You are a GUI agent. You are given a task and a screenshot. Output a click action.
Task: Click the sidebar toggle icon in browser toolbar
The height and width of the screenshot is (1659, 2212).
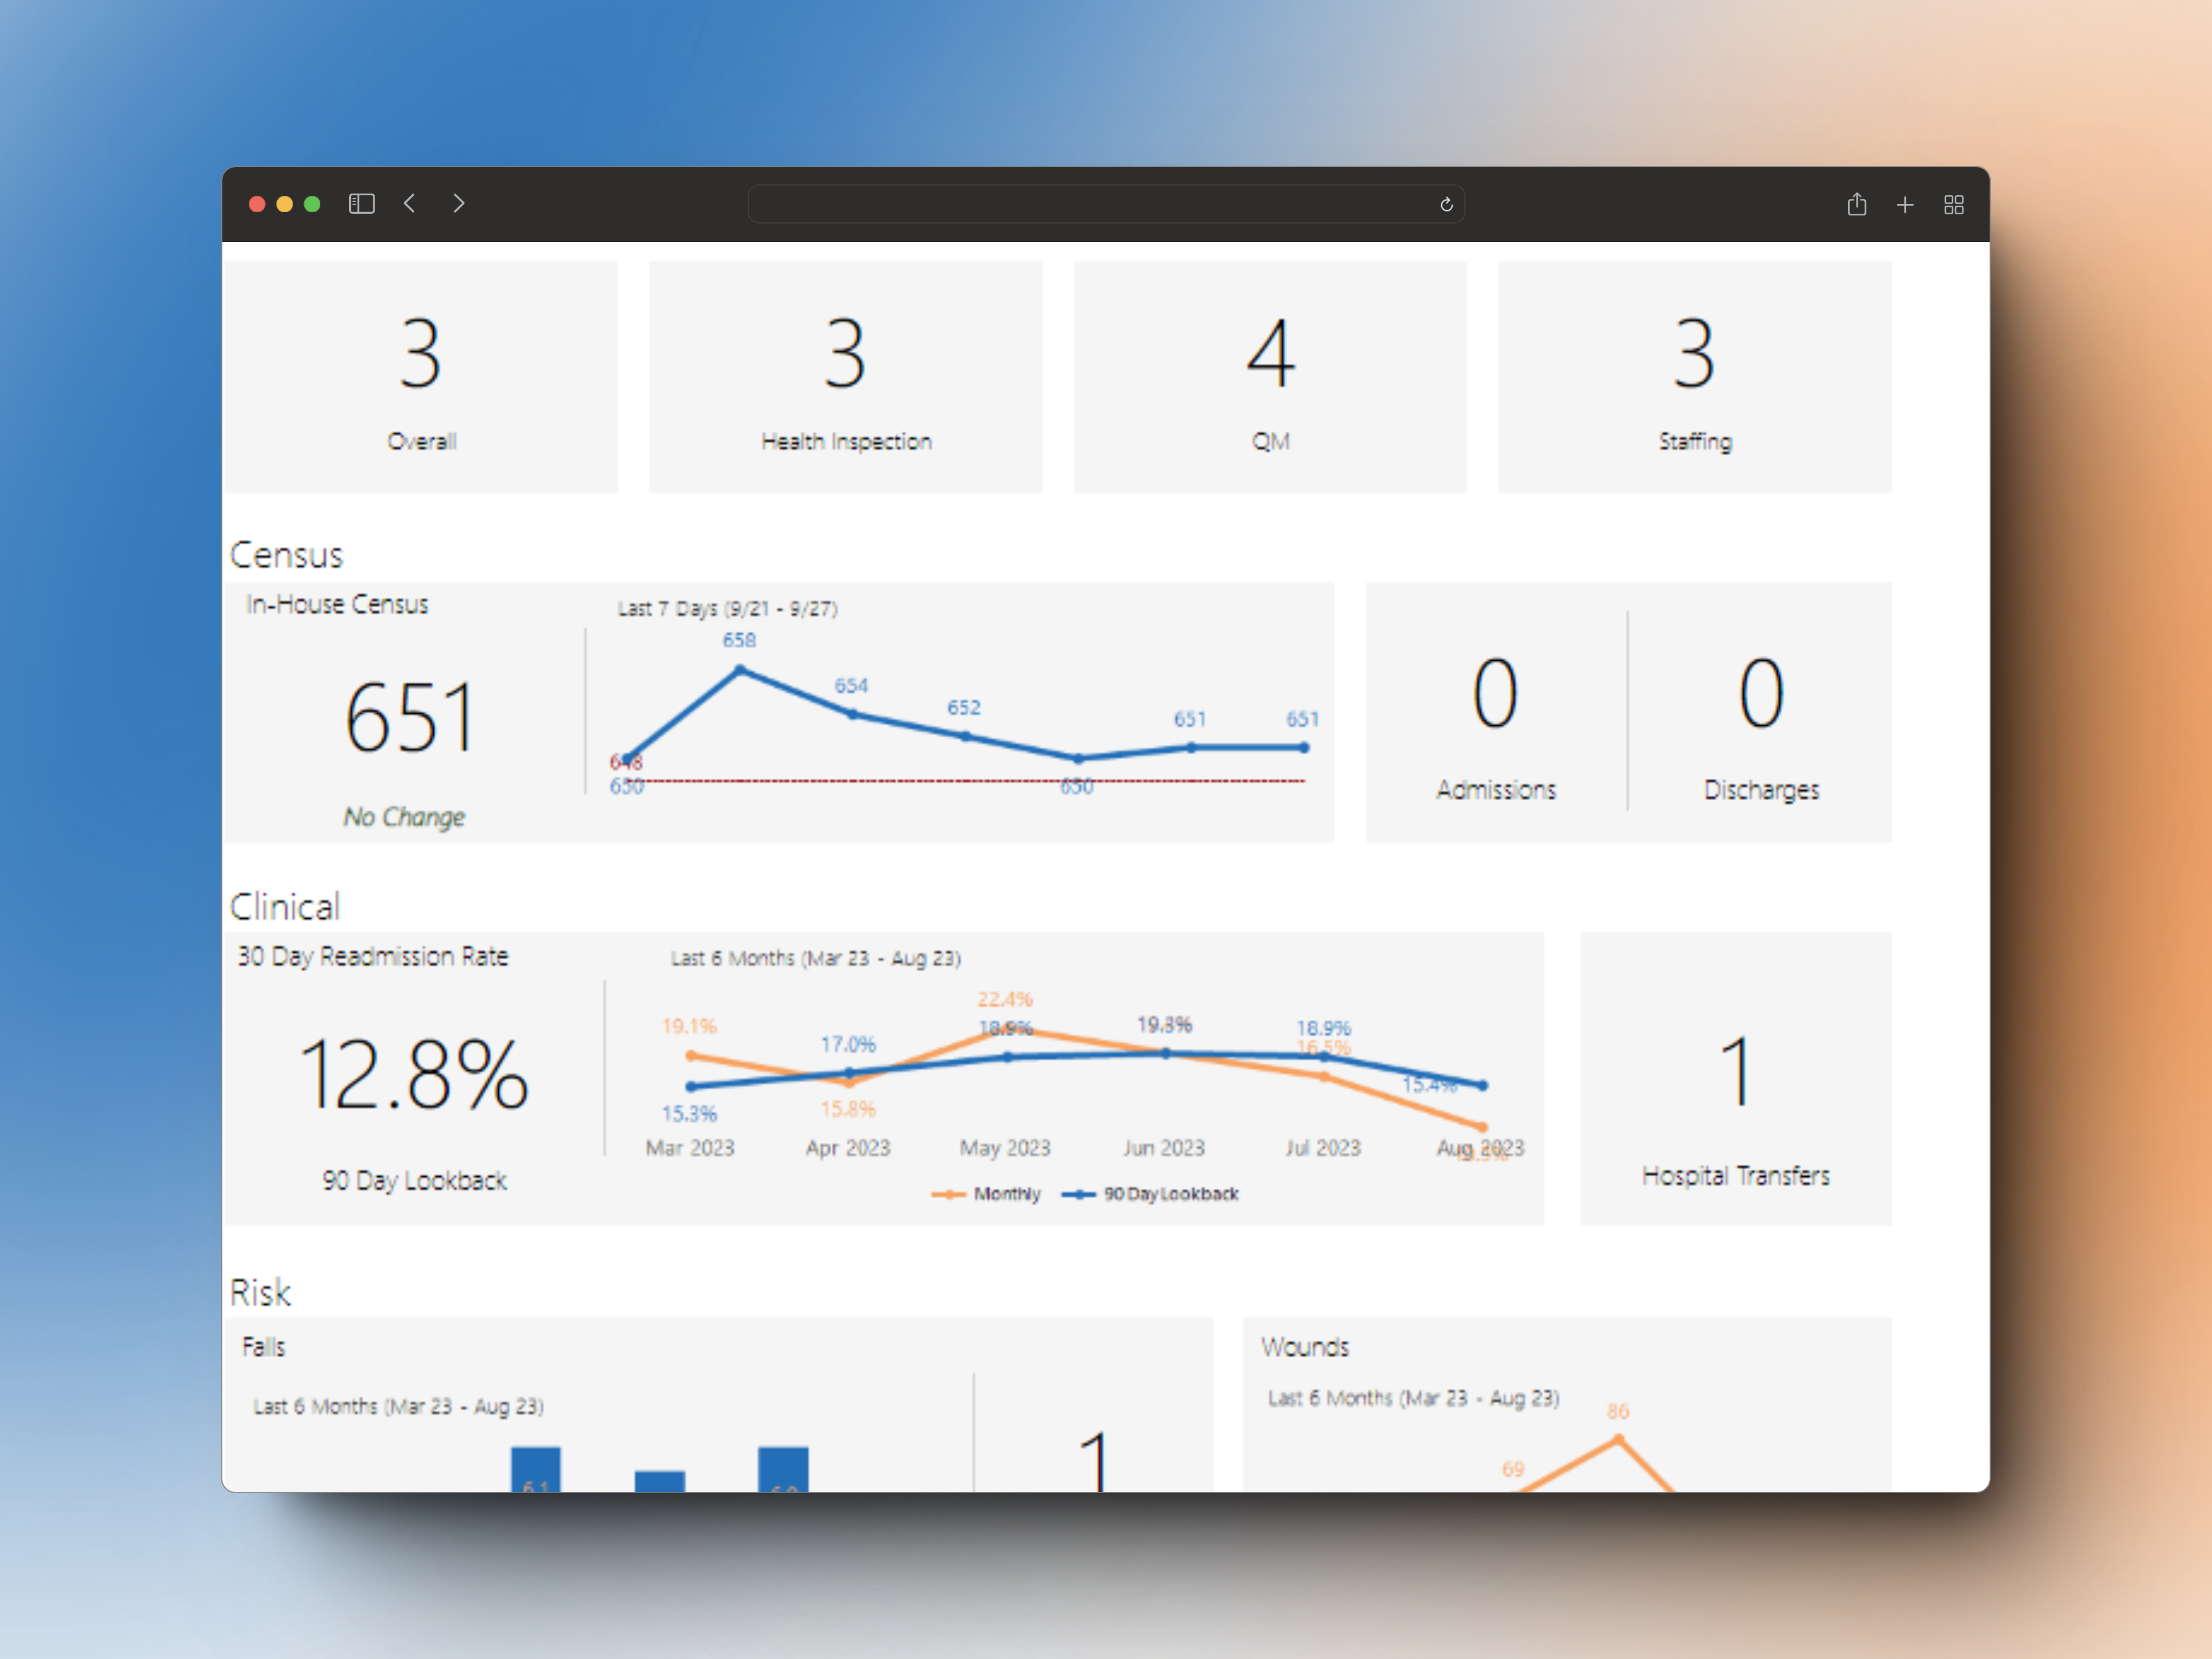(x=361, y=203)
